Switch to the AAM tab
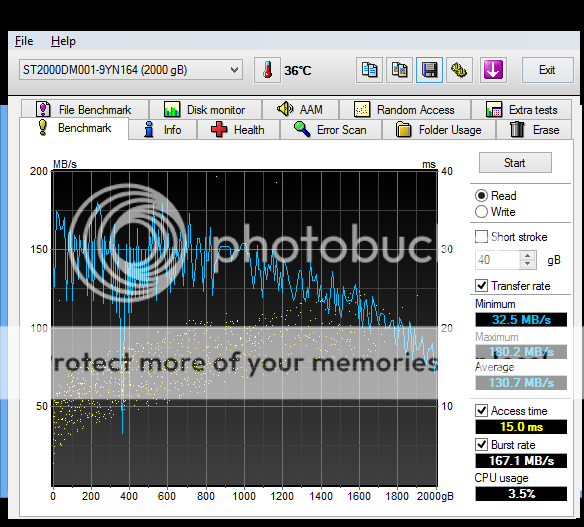This screenshot has width=584, height=527. tap(301, 109)
